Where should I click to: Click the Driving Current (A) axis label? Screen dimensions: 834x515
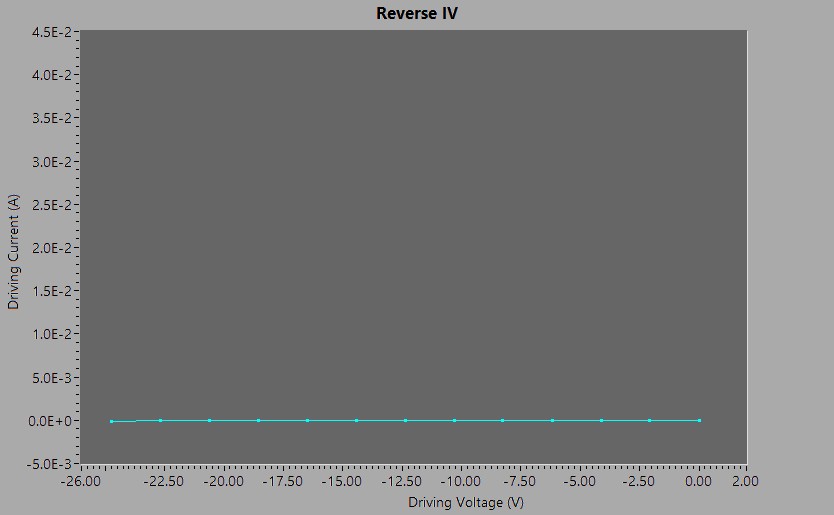click(x=13, y=251)
